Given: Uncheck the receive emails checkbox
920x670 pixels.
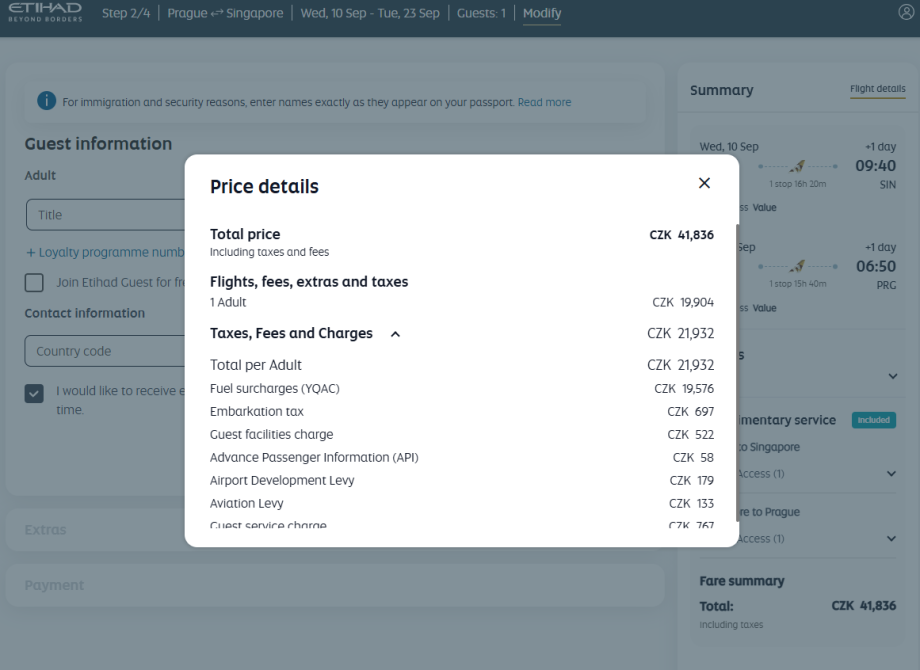Looking at the screenshot, I should coord(34,393).
